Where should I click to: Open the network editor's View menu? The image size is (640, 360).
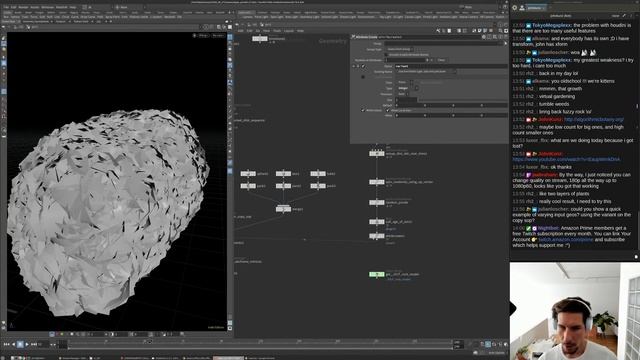coord(266,31)
